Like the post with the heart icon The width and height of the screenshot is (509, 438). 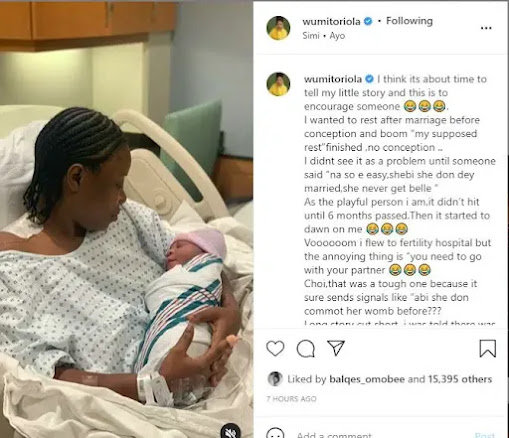[275, 348]
